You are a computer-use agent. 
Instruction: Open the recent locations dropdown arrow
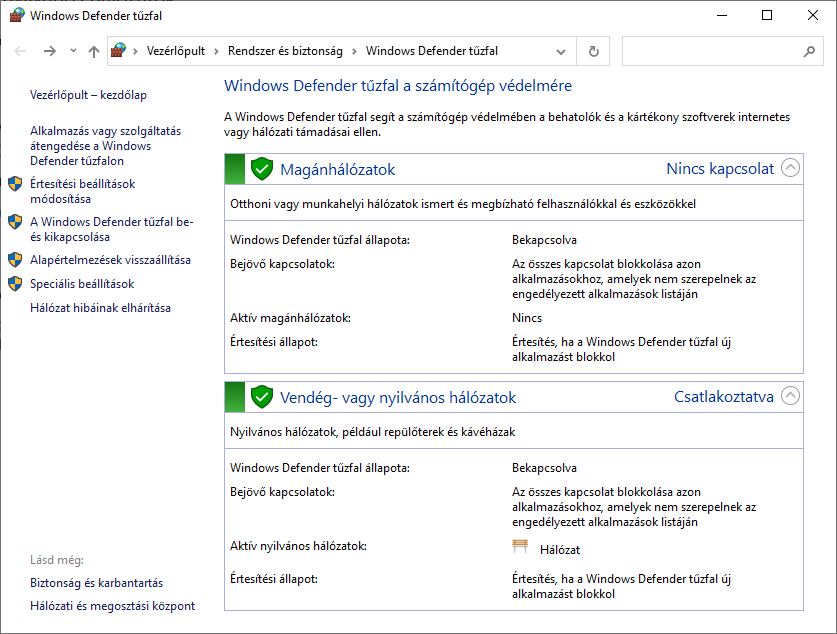click(73, 51)
